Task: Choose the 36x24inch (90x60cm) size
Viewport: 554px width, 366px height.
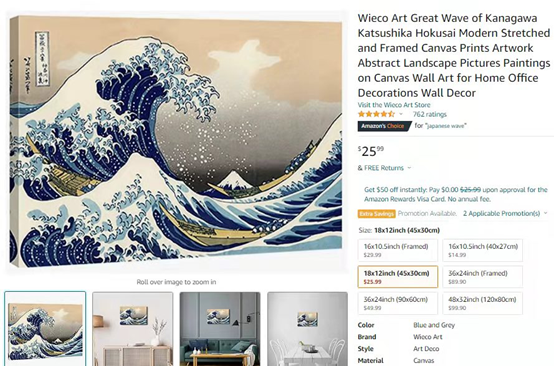Action: (397, 303)
